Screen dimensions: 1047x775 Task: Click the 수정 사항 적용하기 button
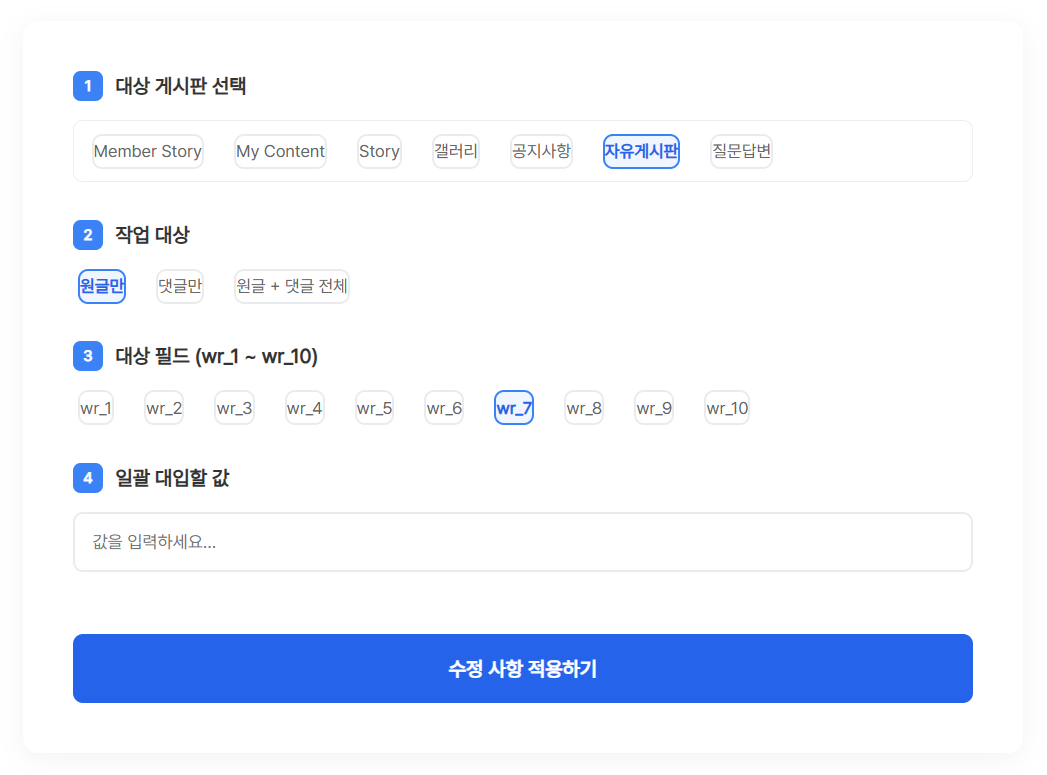pyautogui.click(x=523, y=668)
